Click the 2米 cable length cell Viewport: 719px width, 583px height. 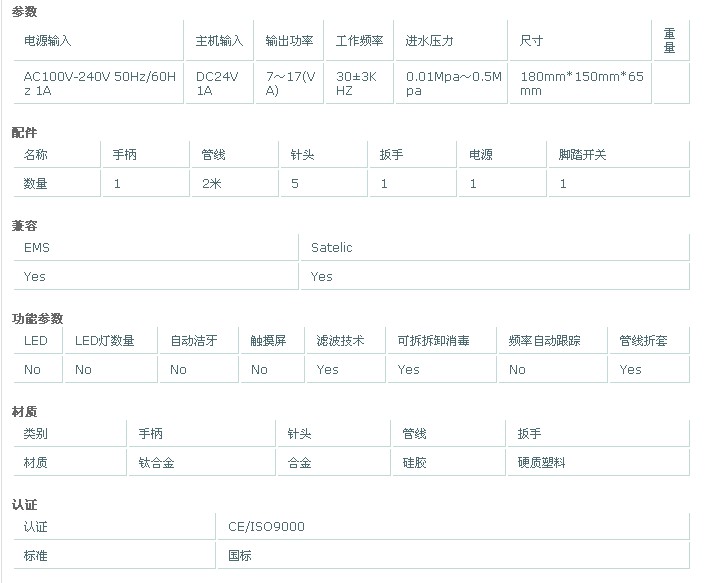click(x=212, y=184)
